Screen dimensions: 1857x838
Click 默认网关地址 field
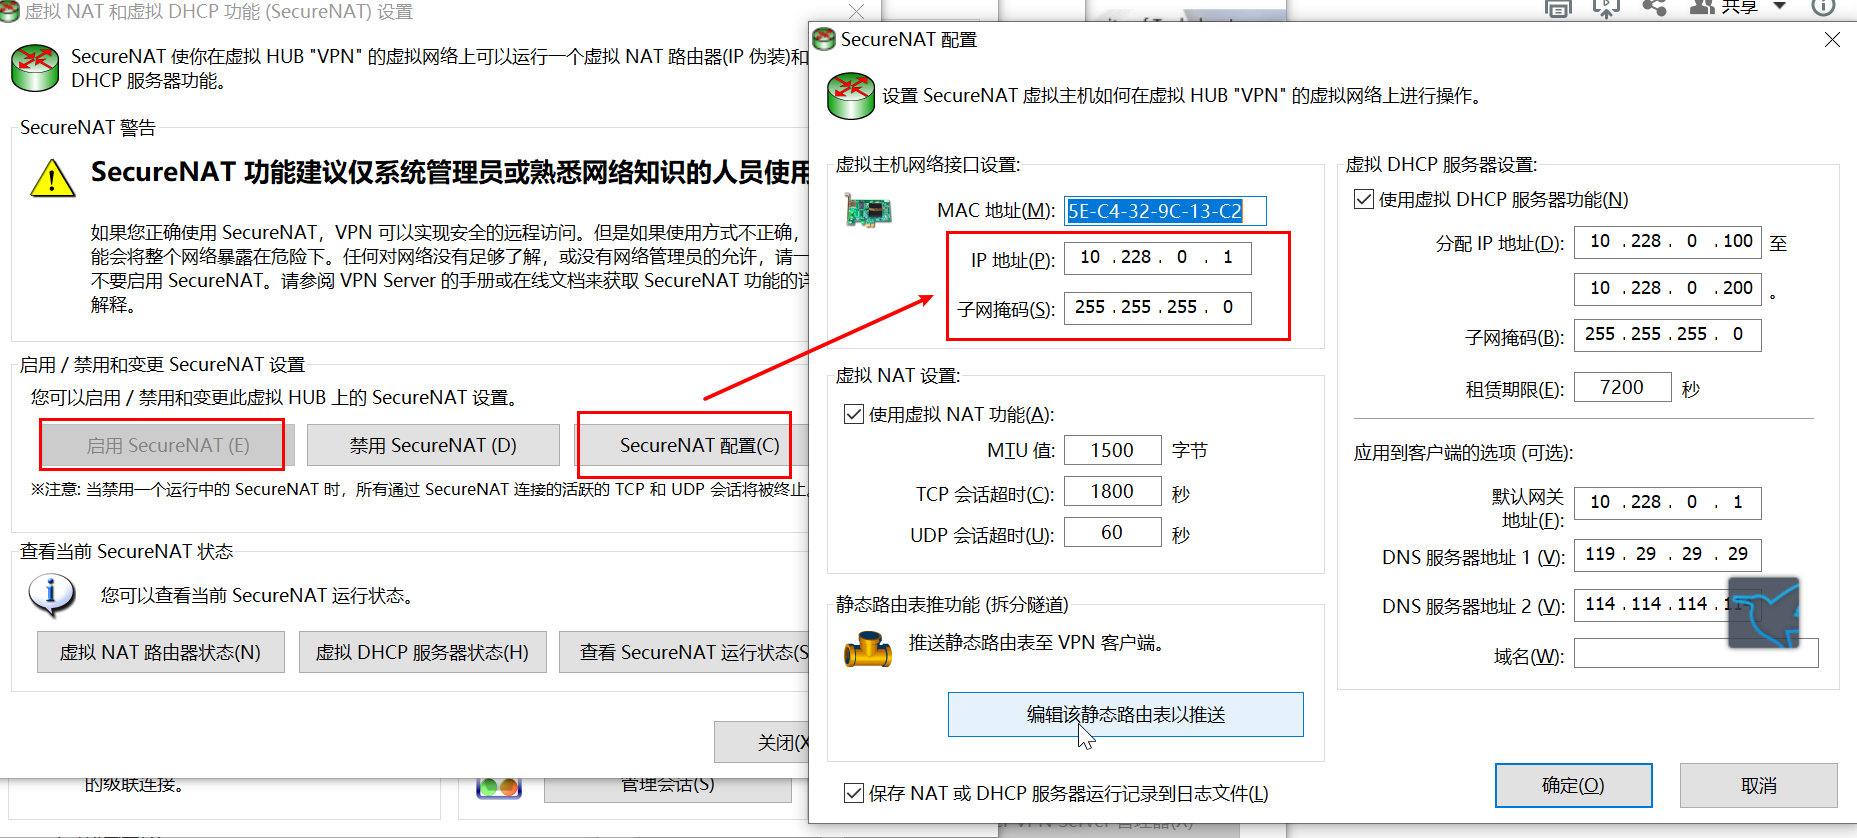tap(1668, 503)
